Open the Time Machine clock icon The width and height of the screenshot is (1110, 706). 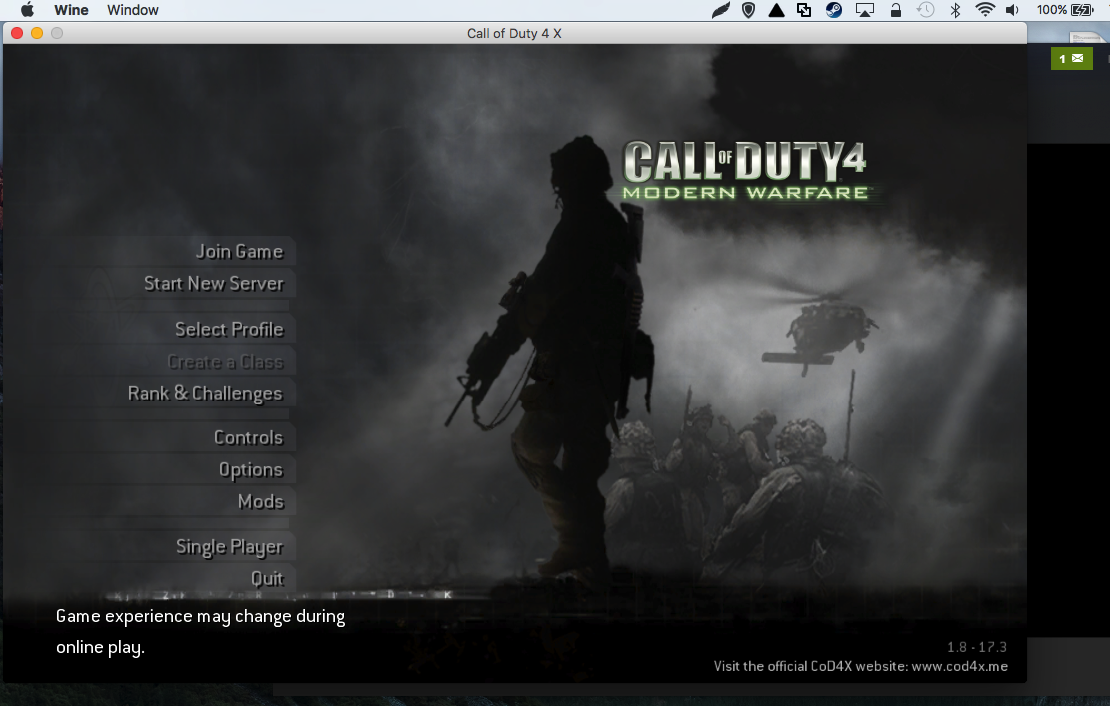coord(926,10)
